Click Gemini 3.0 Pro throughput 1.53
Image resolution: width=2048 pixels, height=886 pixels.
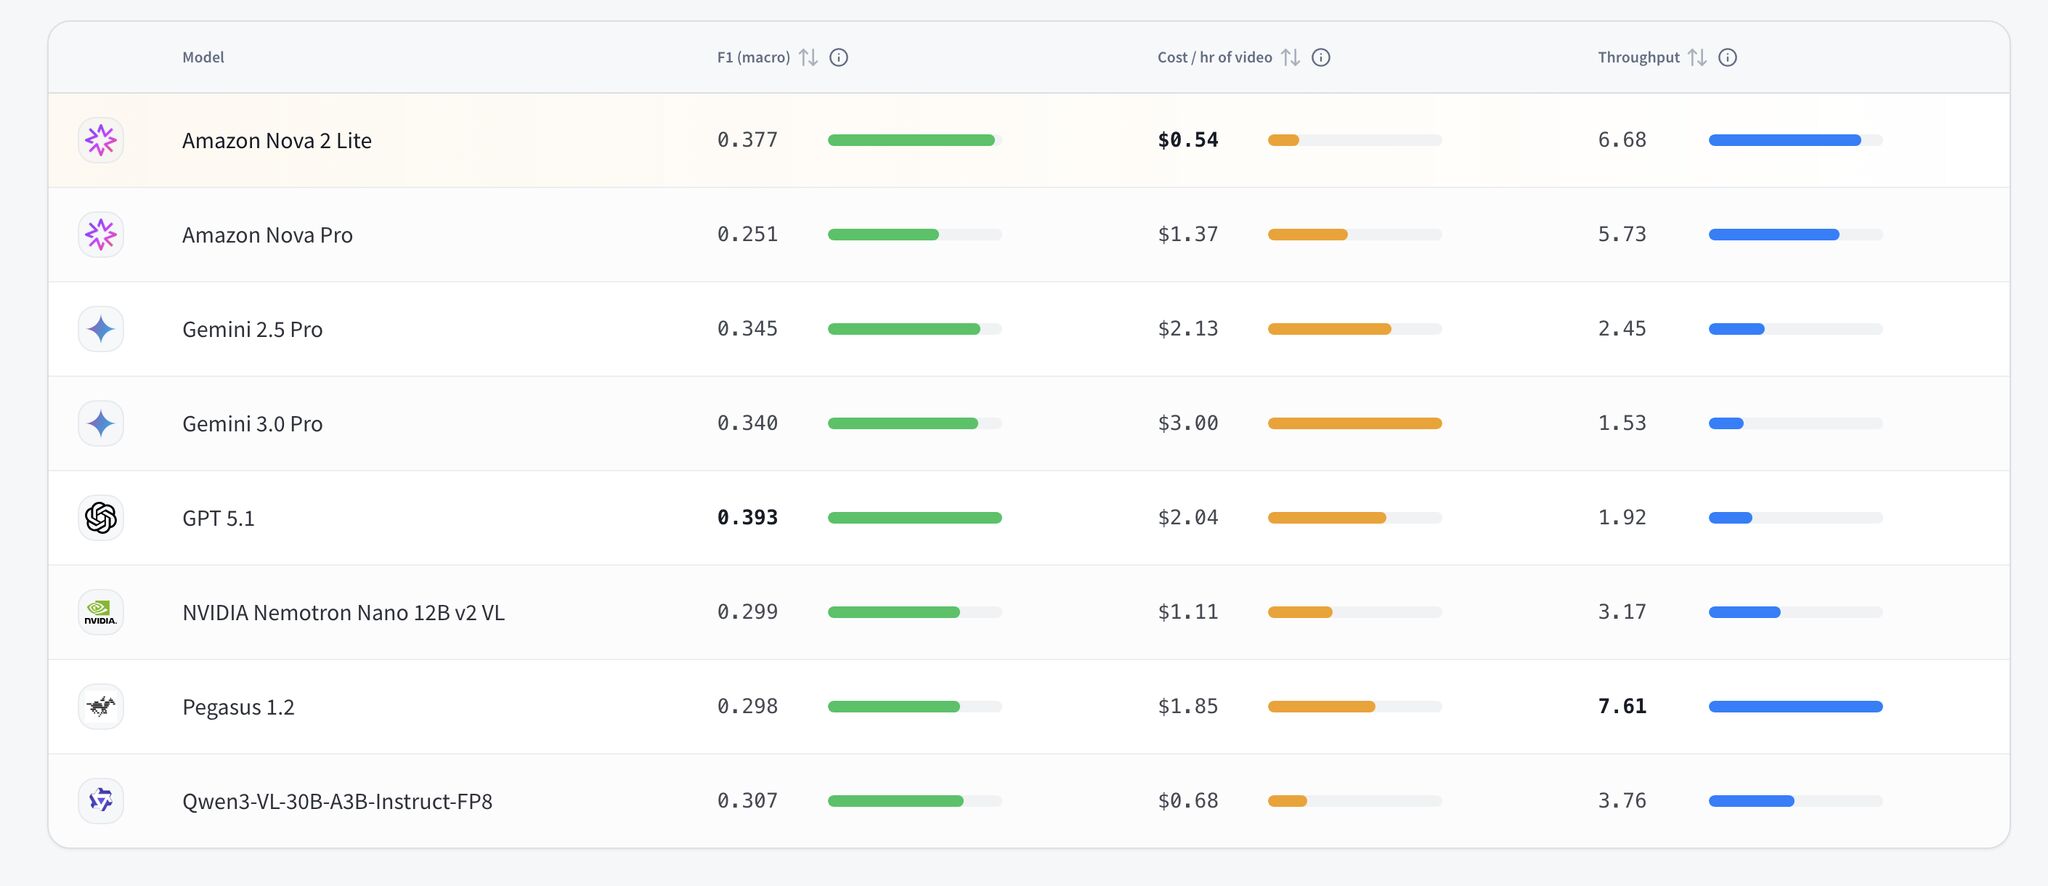point(1622,423)
